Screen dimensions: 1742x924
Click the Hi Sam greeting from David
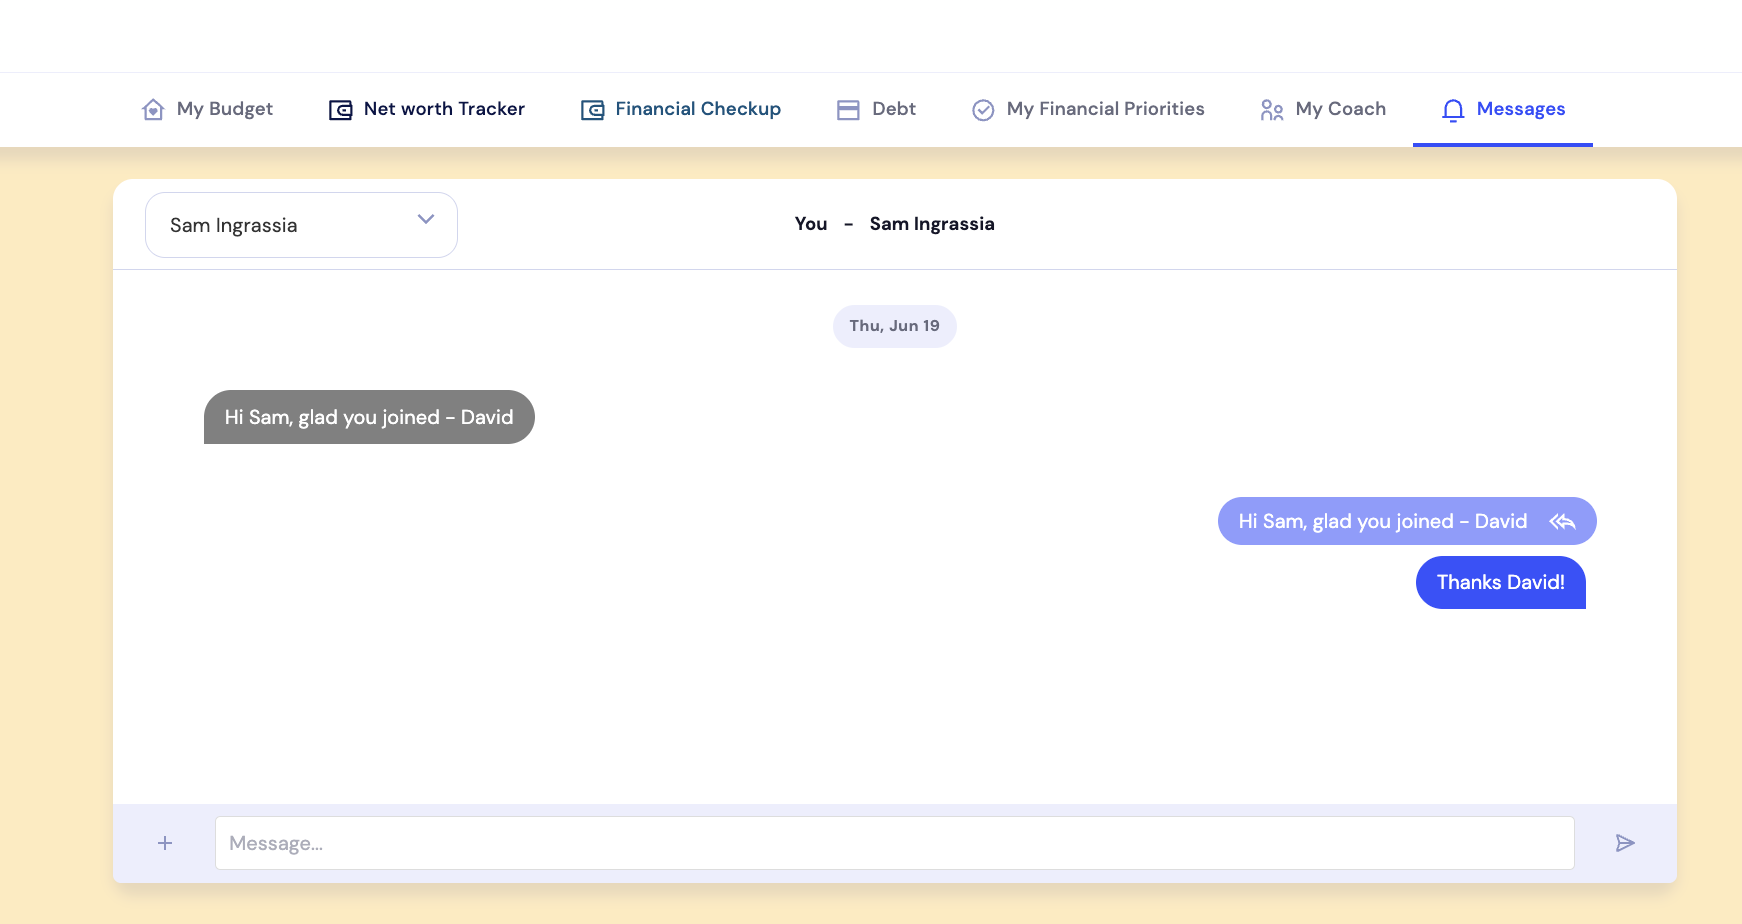point(369,417)
